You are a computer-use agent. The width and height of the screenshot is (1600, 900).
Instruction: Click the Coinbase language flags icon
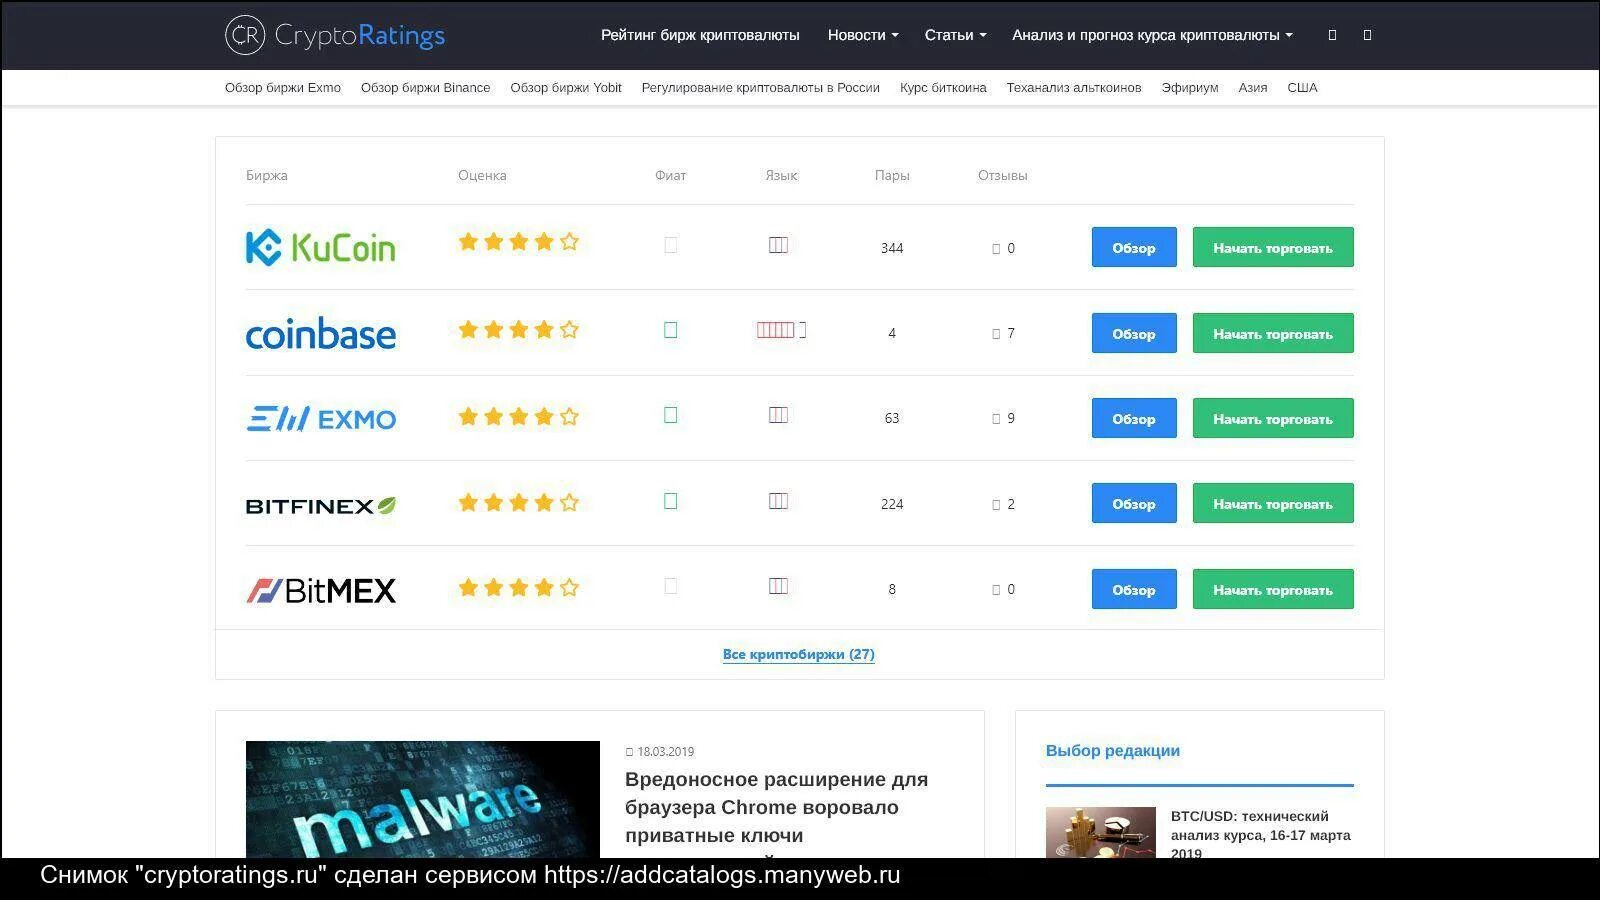pos(781,330)
